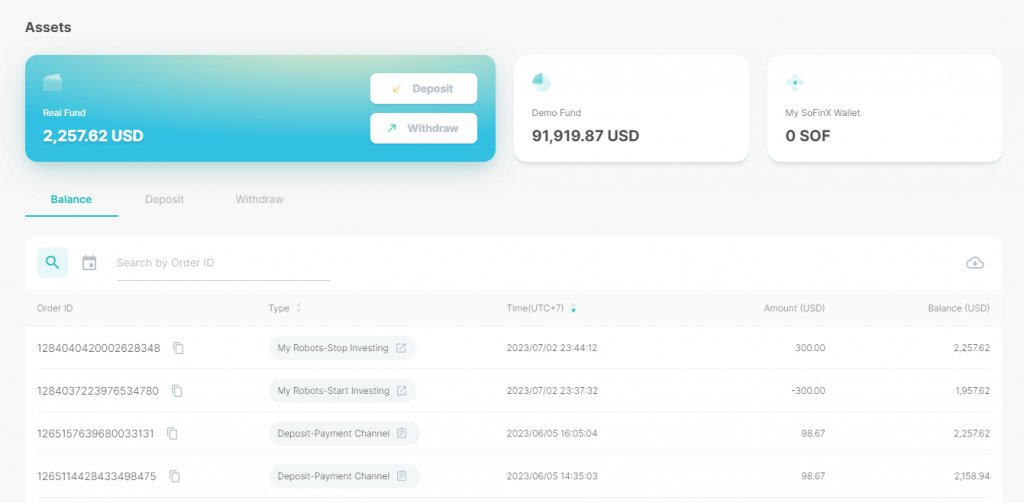
Task: Click order ID 1284037223976534780
Action: click(98, 391)
